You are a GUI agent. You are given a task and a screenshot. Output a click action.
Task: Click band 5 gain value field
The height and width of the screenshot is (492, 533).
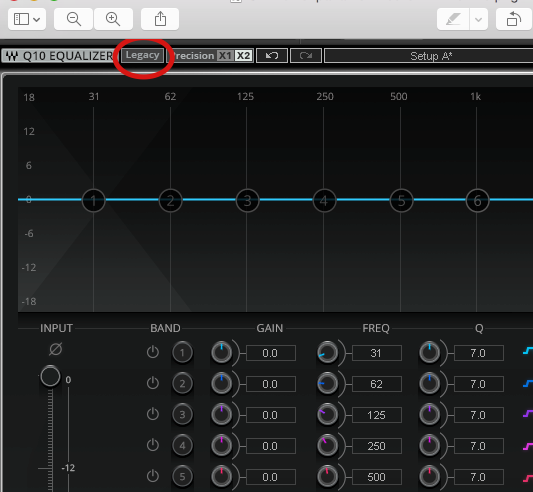(x=271, y=477)
